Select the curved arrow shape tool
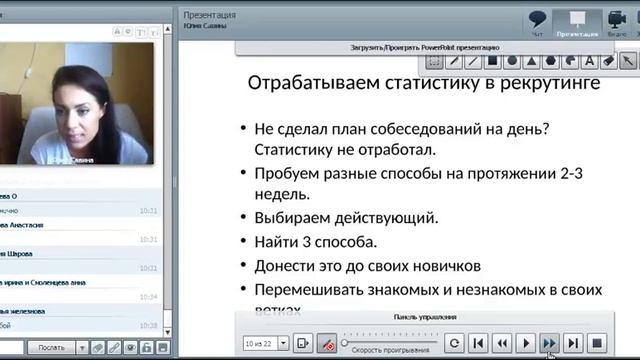This screenshot has height=360, width=640. coord(570,61)
